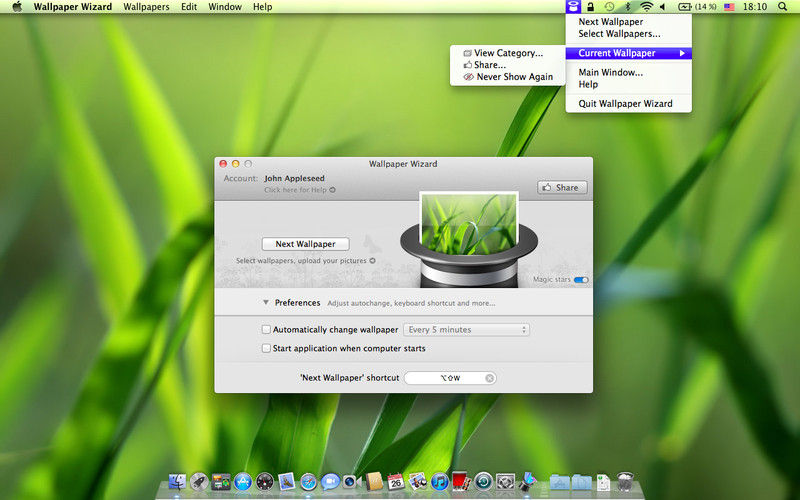This screenshot has height=500, width=800.
Task: Open System Preferences gear in the Dock
Action: tap(505, 481)
